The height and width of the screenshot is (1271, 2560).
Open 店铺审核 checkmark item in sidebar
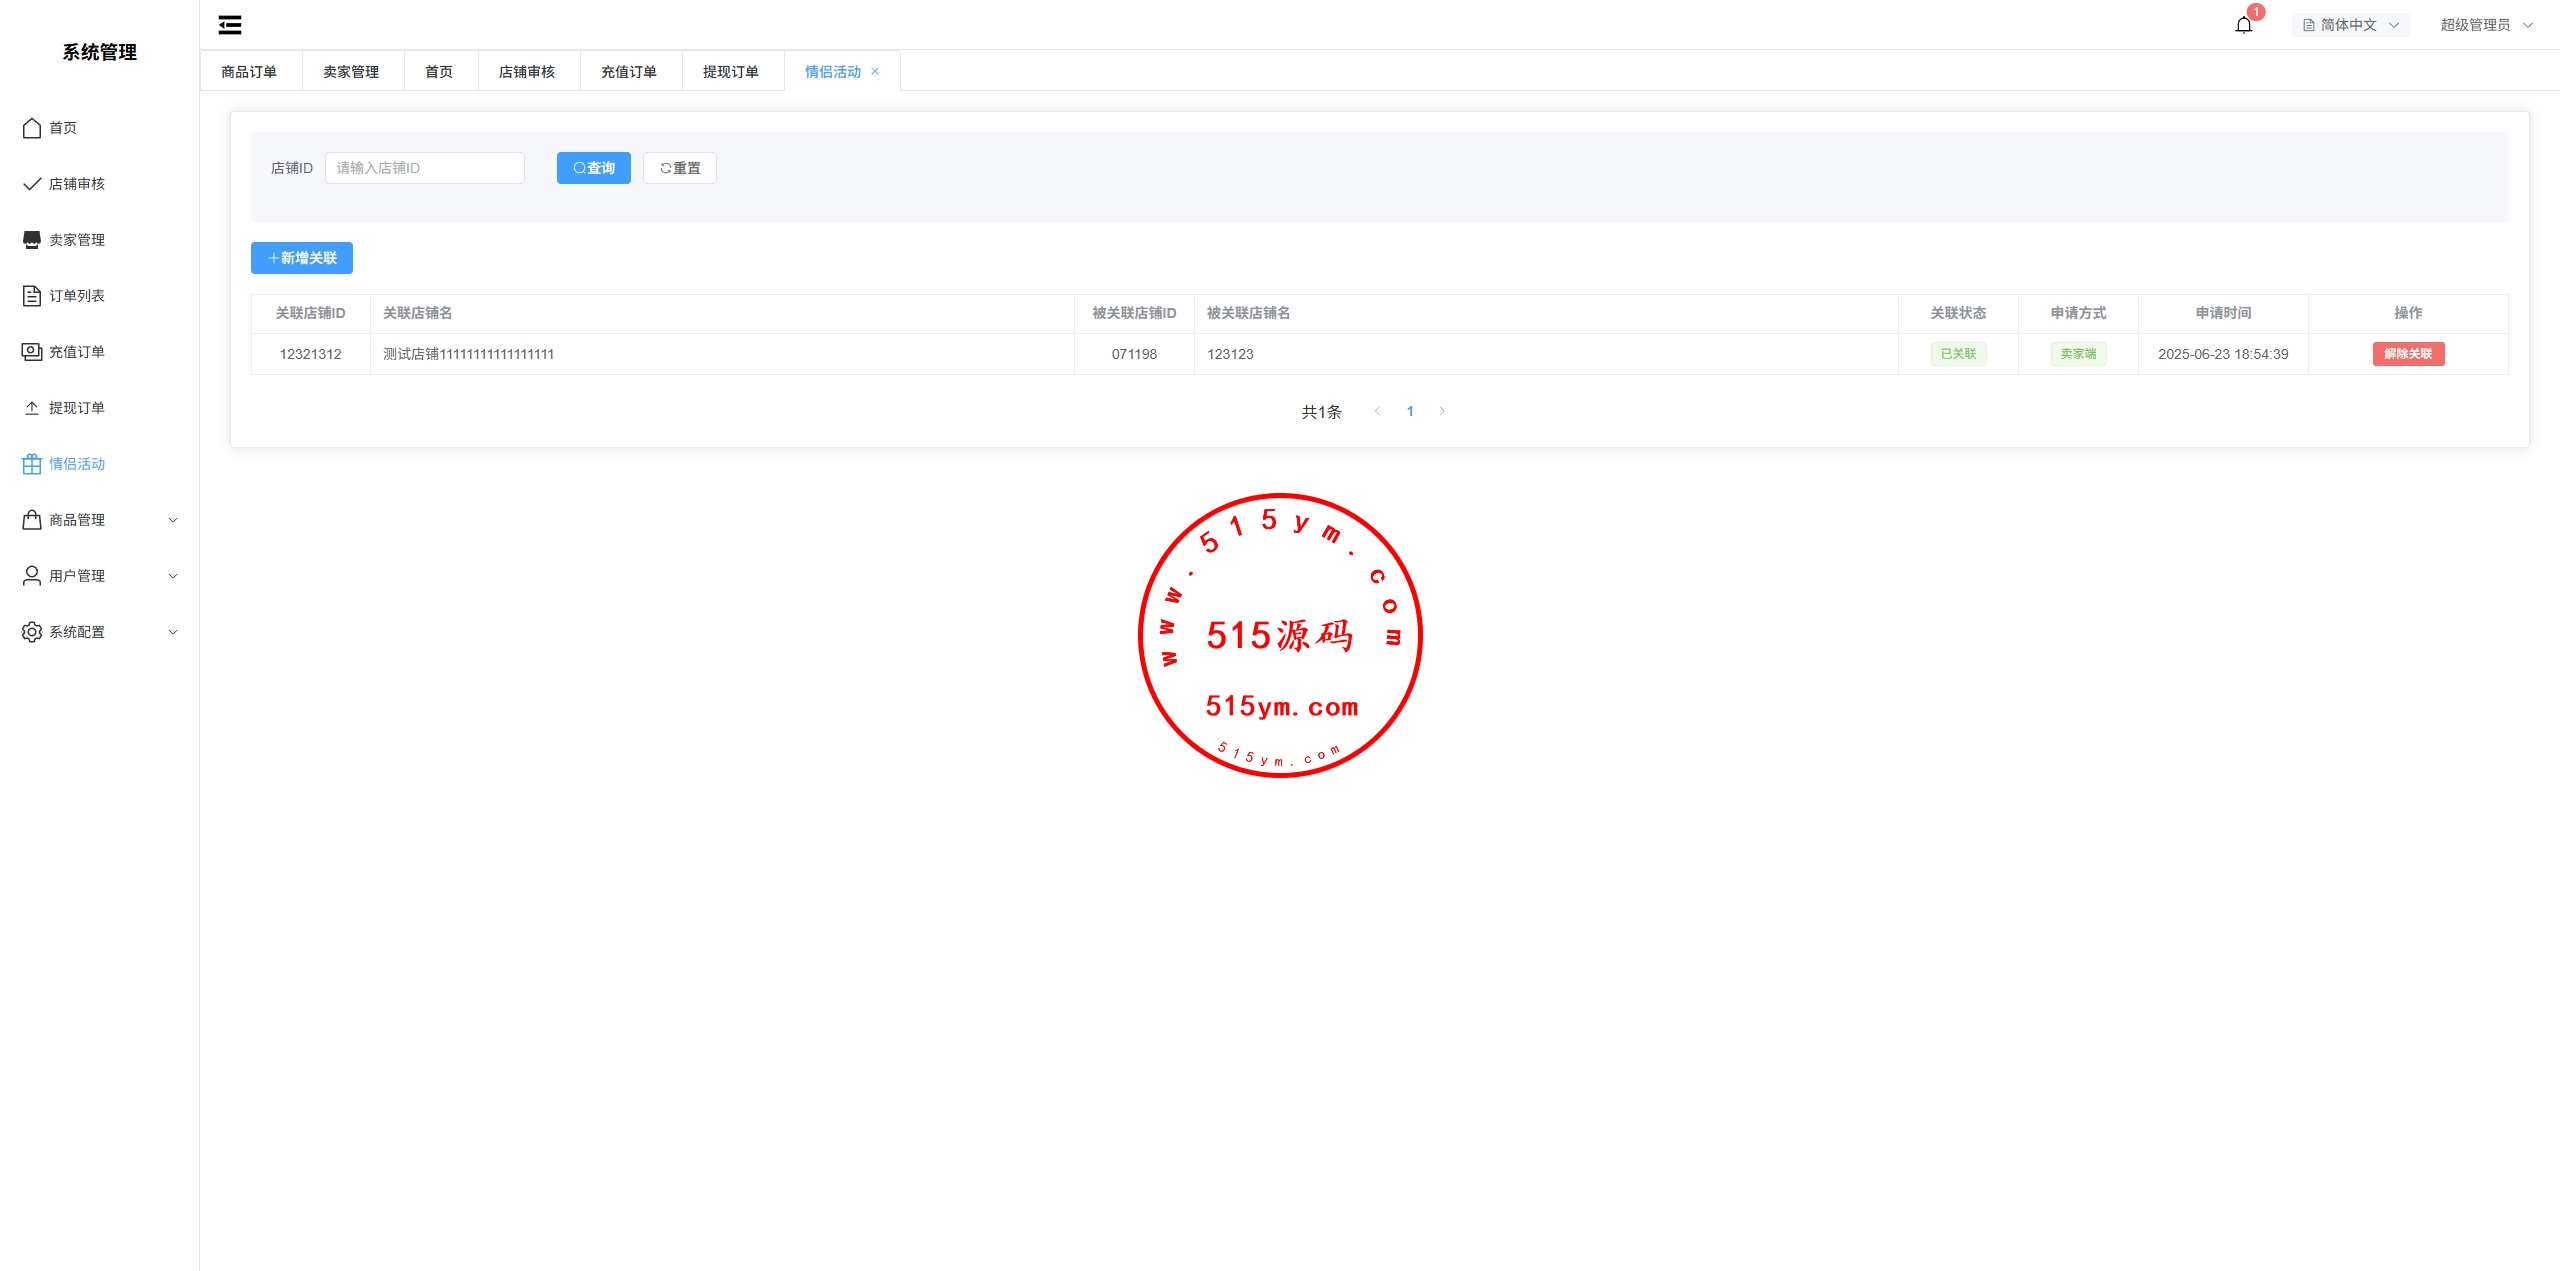click(x=32, y=184)
